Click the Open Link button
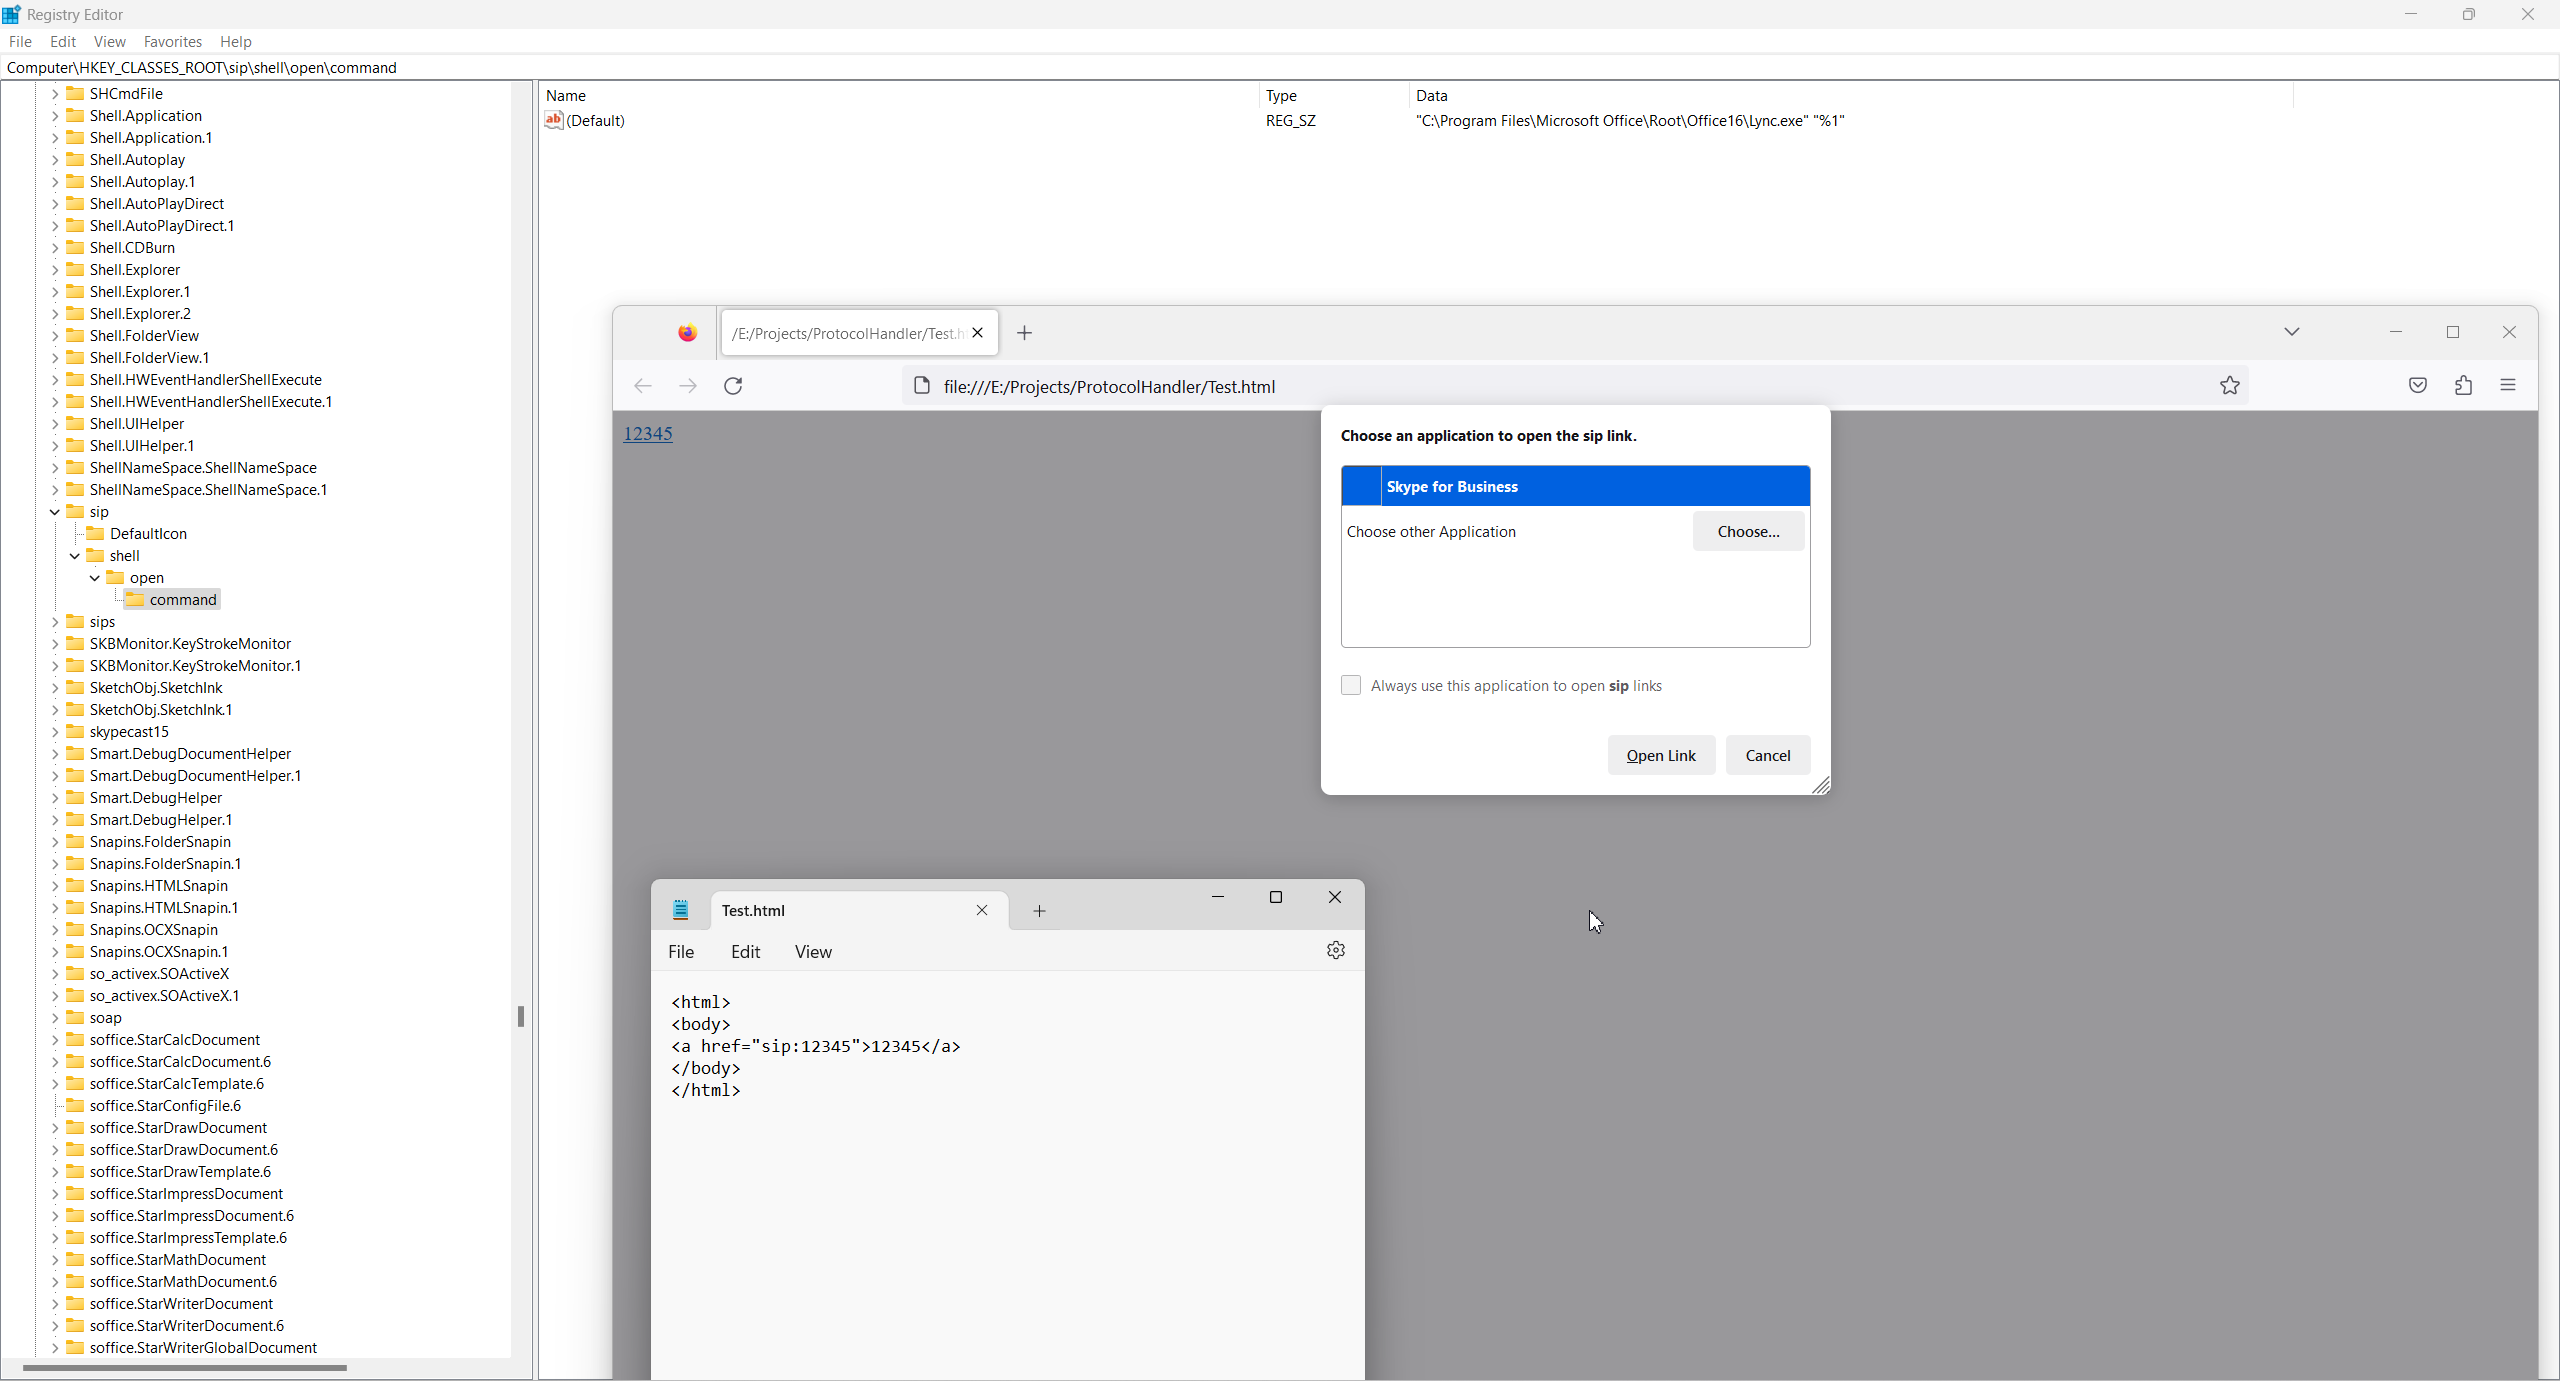 tap(1660, 756)
